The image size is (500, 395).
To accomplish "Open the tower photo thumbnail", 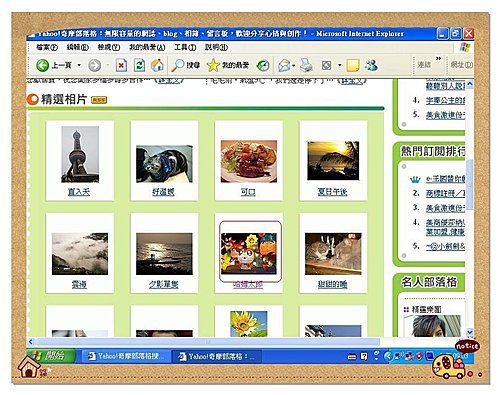I will tap(80, 154).
